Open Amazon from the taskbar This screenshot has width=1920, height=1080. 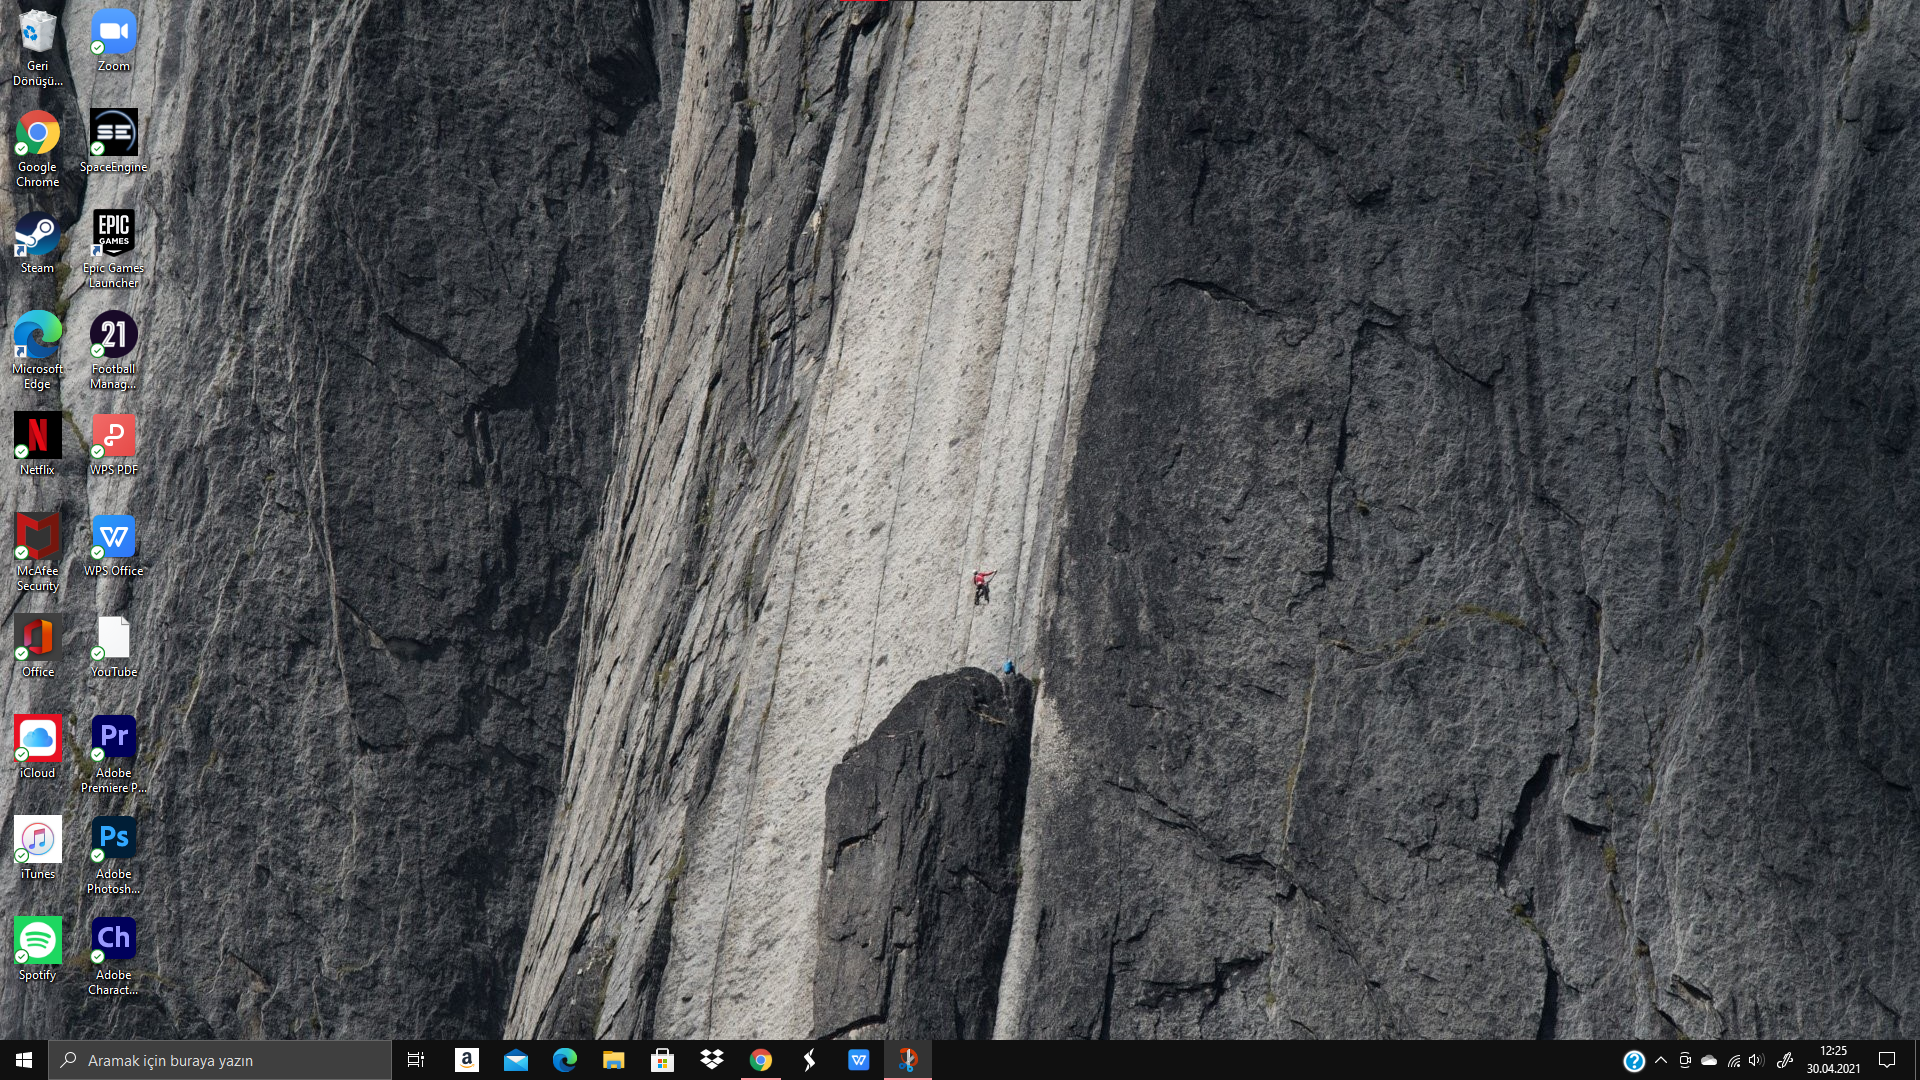click(466, 1060)
